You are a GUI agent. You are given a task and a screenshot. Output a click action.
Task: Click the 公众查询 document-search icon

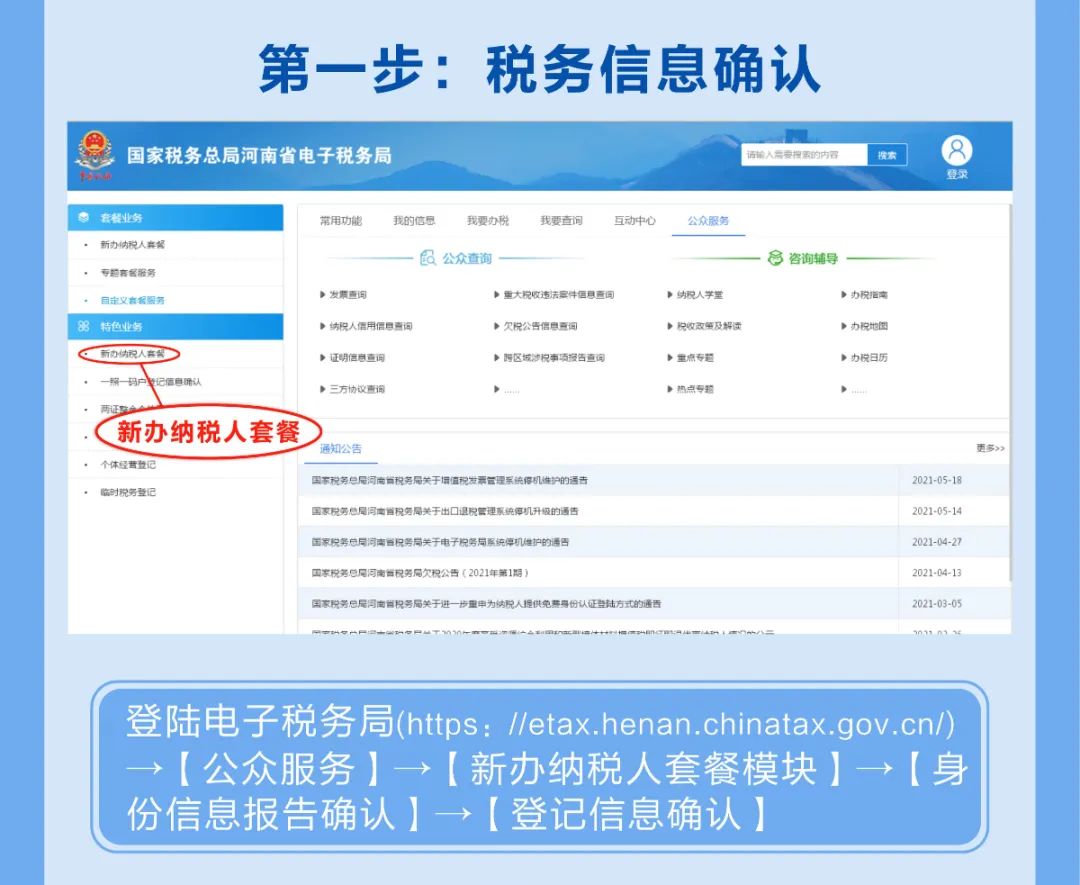point(428,258)
